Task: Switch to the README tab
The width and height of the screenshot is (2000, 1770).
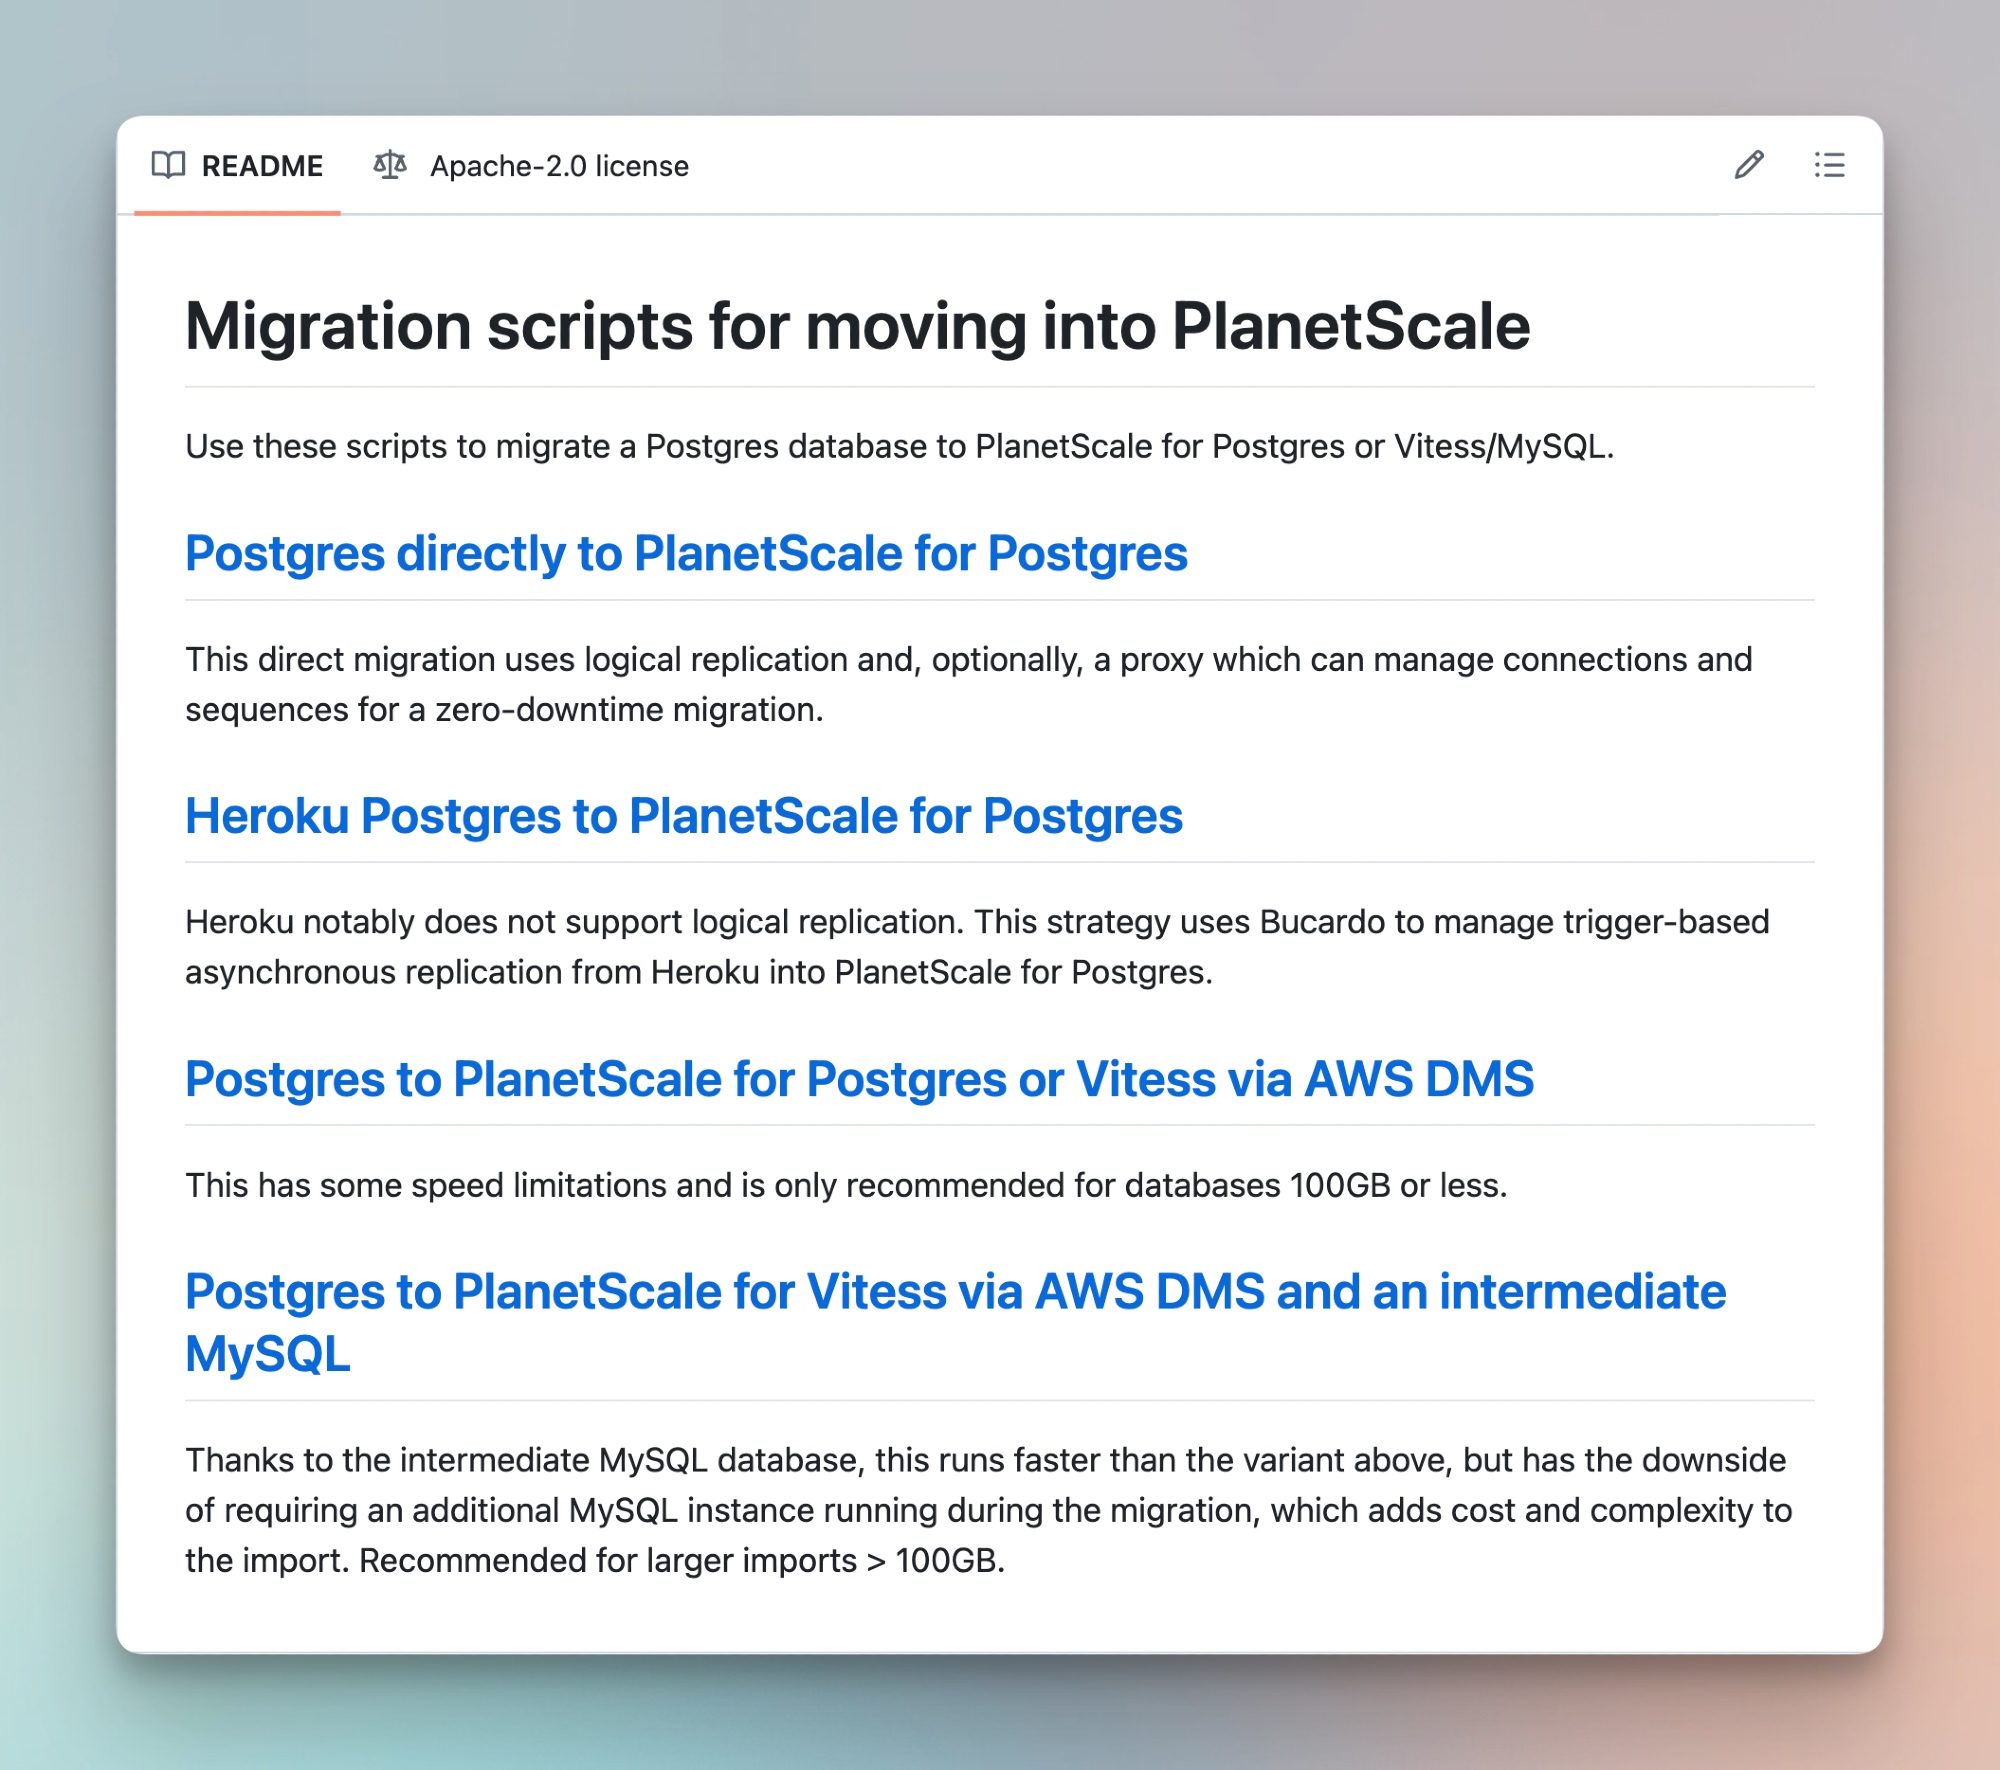Action: (x=261, y=166)
